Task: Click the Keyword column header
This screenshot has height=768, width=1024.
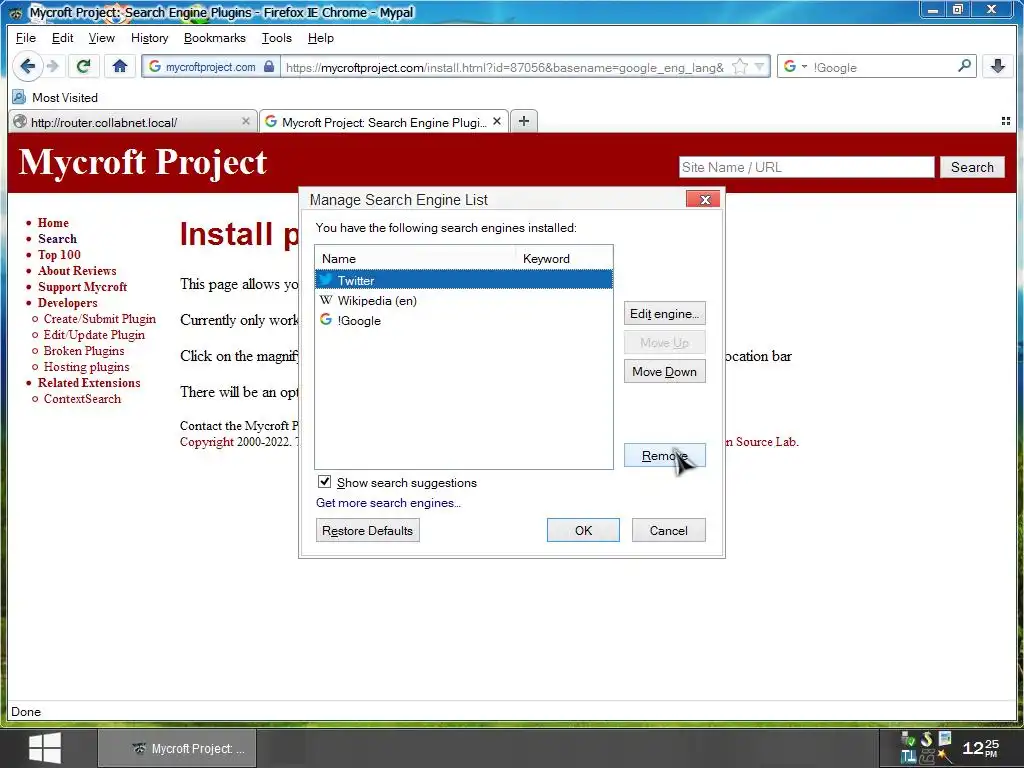Action: tap(564, 259)
